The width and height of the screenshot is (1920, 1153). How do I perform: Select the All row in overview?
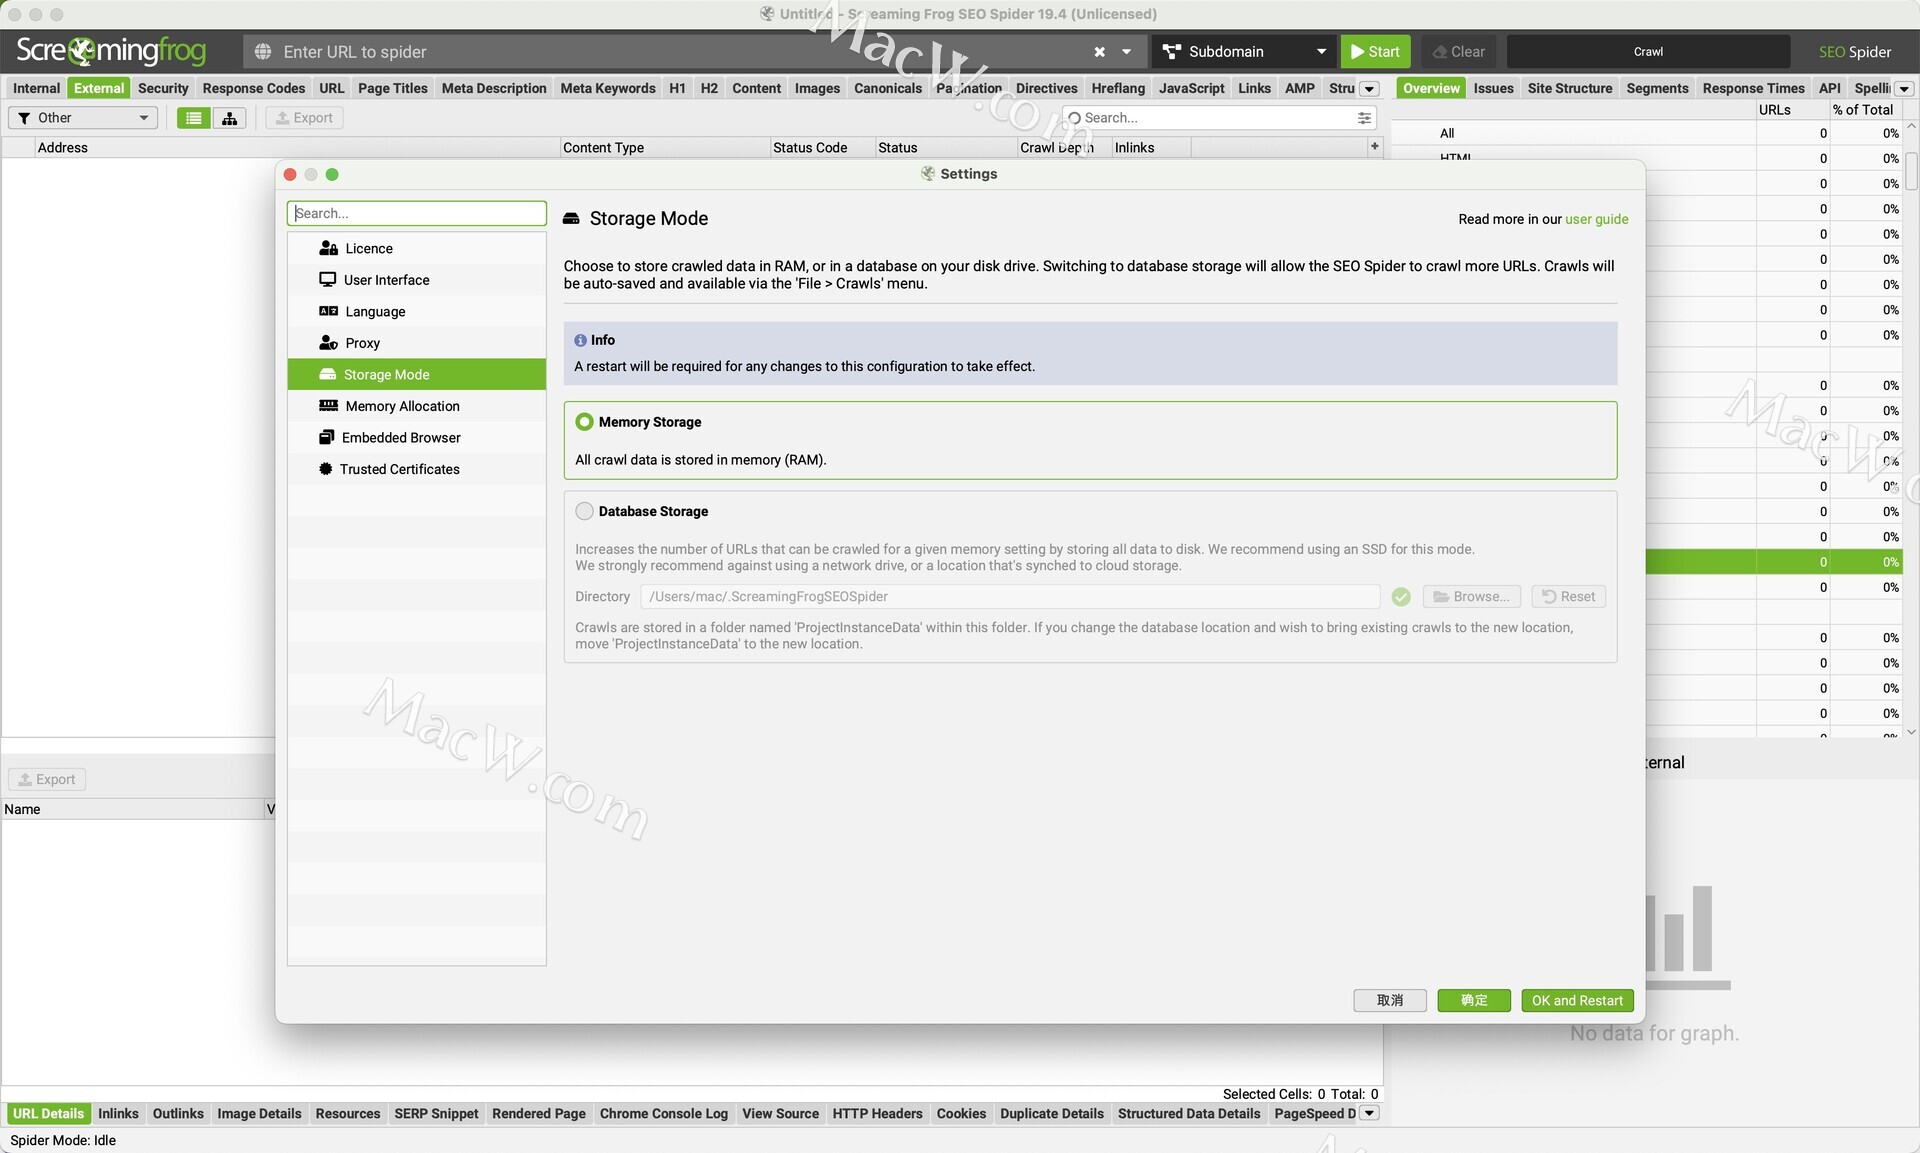[x=1645, y=133]
